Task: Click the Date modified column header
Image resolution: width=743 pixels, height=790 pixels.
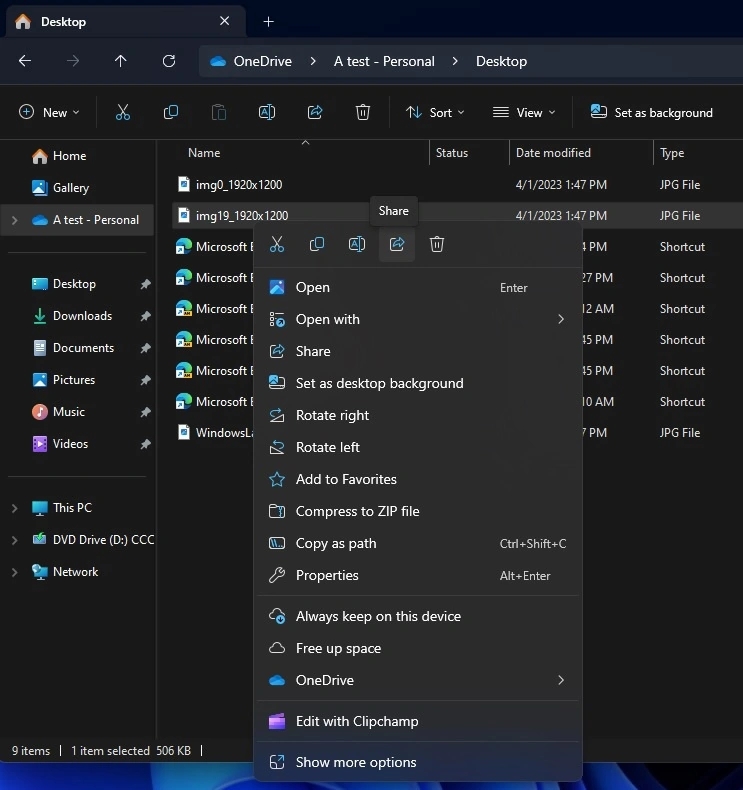Action: click(553, 153)
